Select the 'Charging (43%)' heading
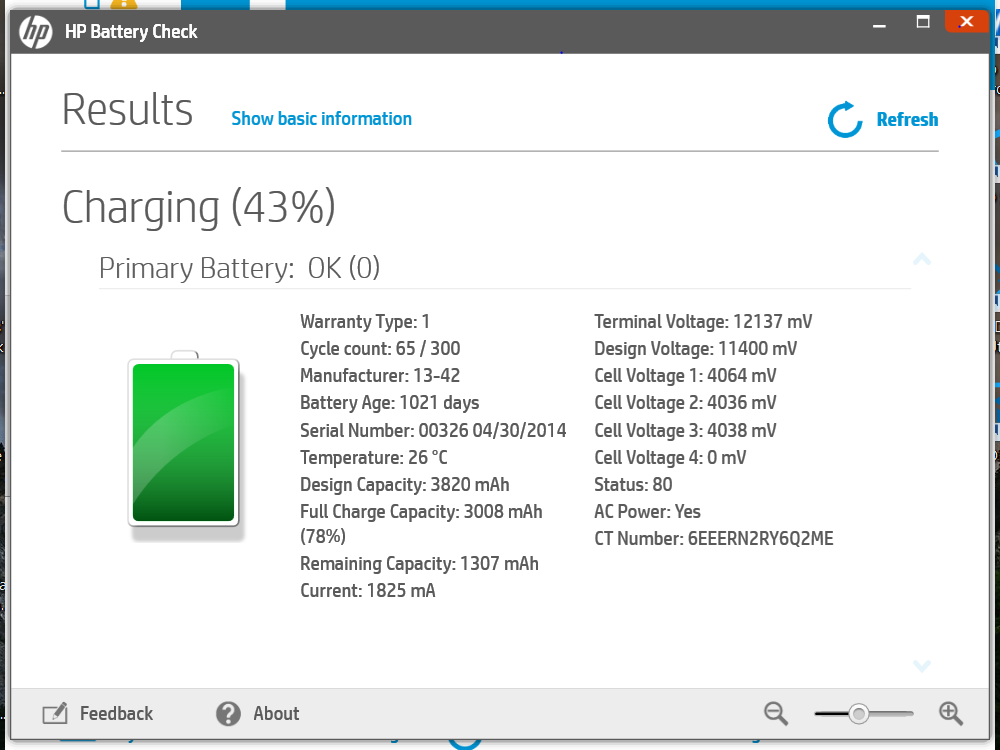The width and height of the screenshot is (1000, 750). point(199,207)
